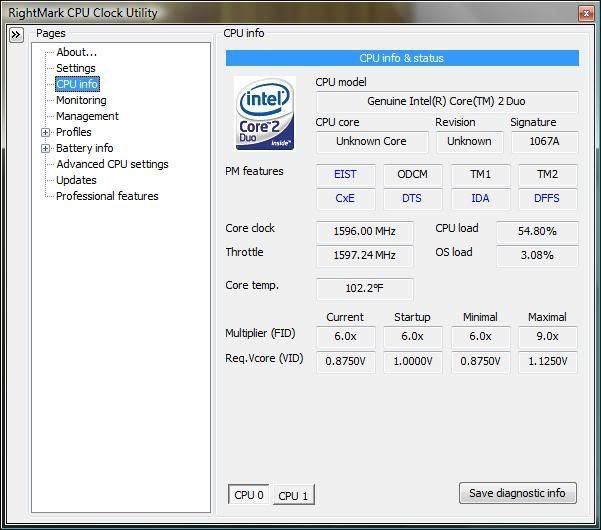Click the OS load value 3.08%
Image resolution: width=601 pixels, height=530 pixels.
537,256
